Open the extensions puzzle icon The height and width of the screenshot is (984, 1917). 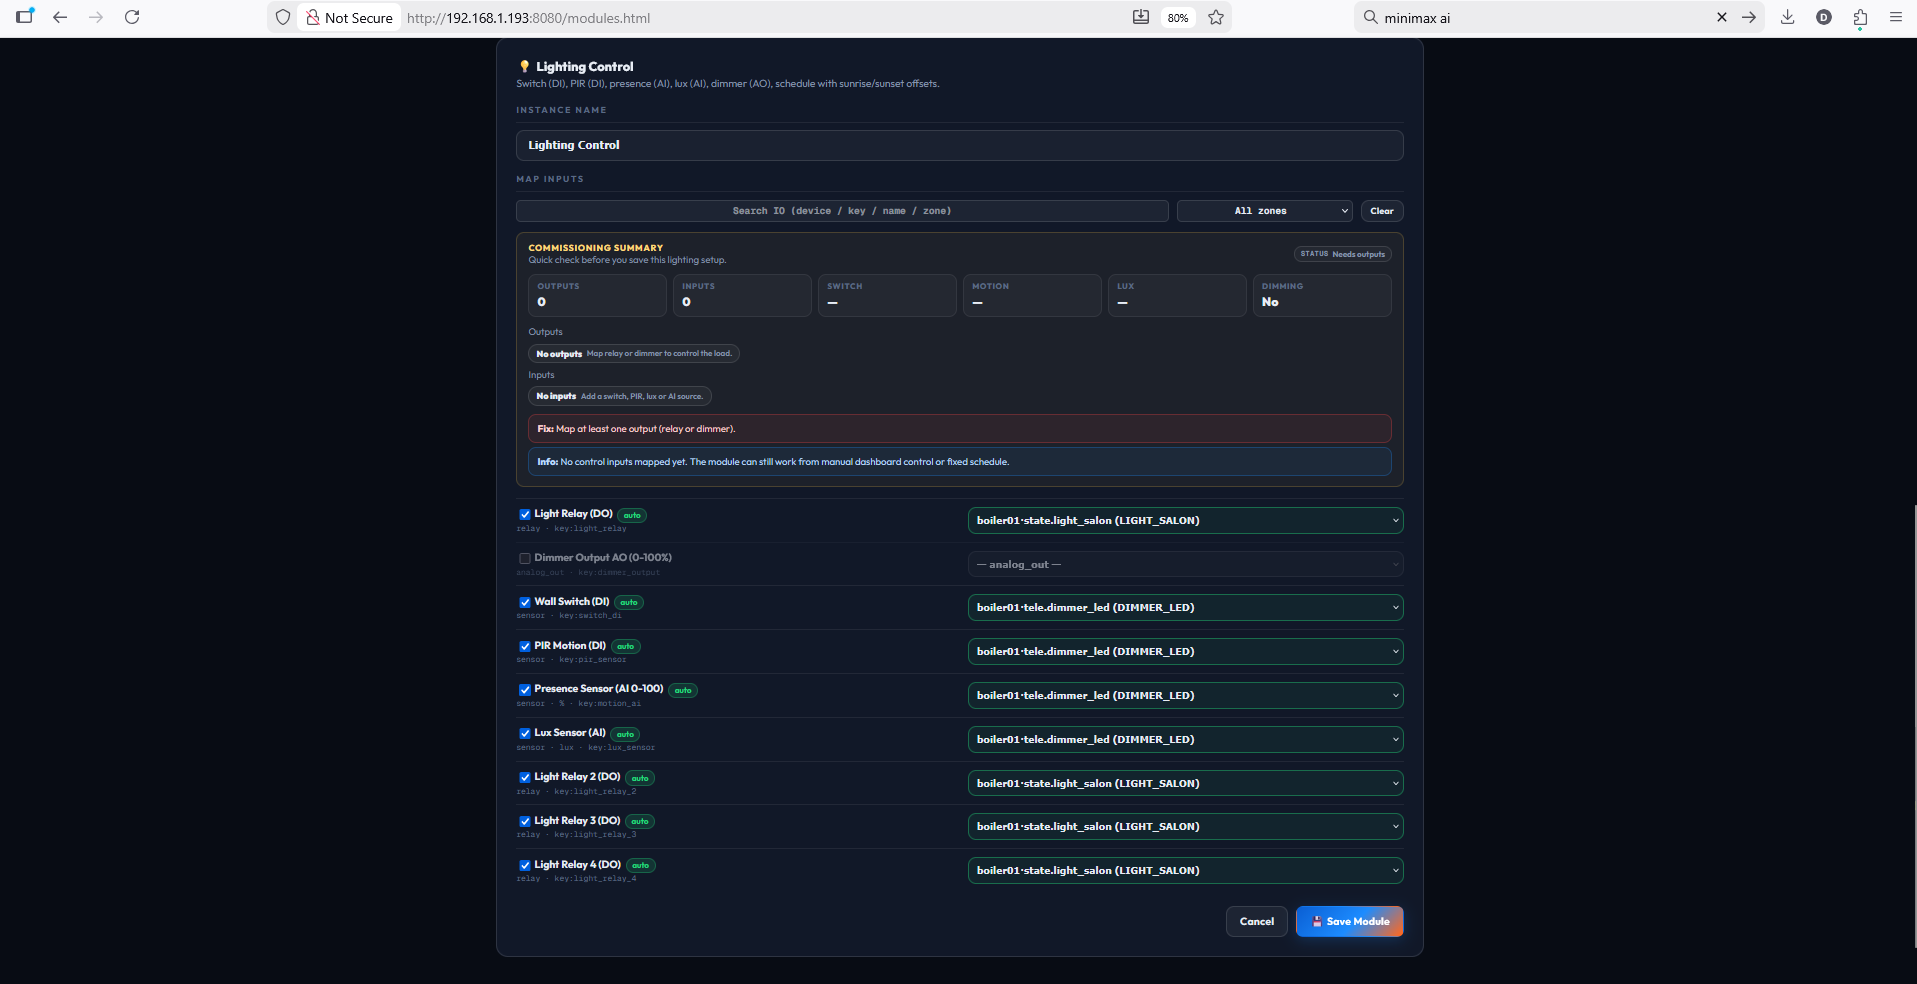click(x=1860, y=17)
